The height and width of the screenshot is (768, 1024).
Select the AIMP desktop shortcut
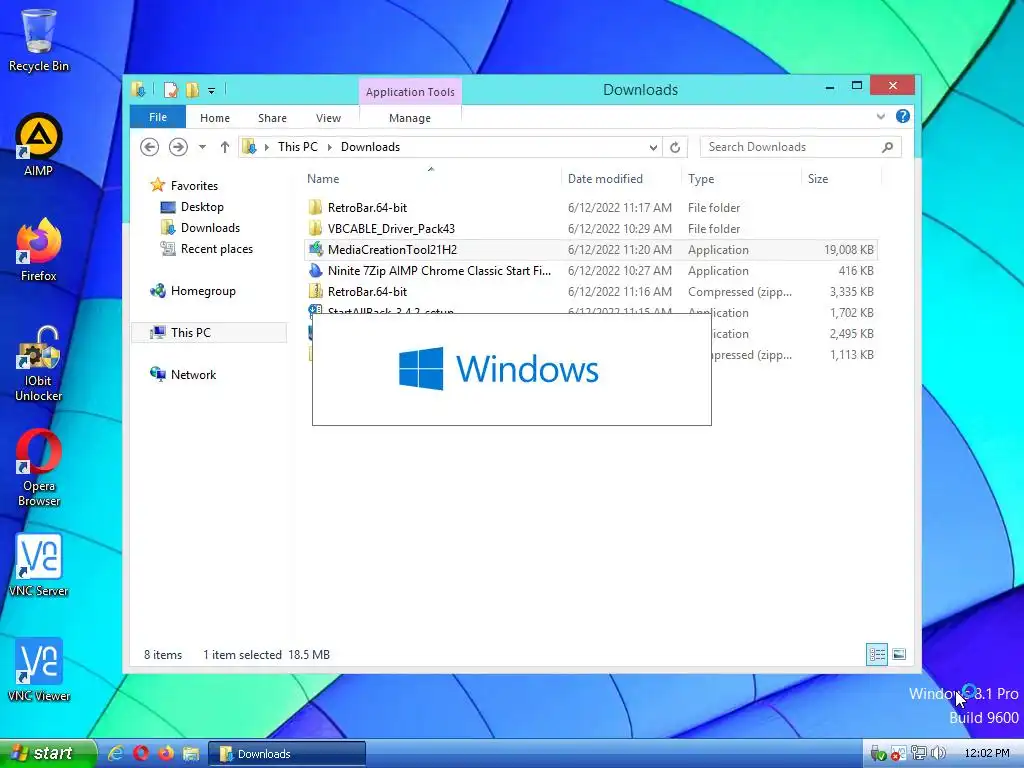coord(39,145)
